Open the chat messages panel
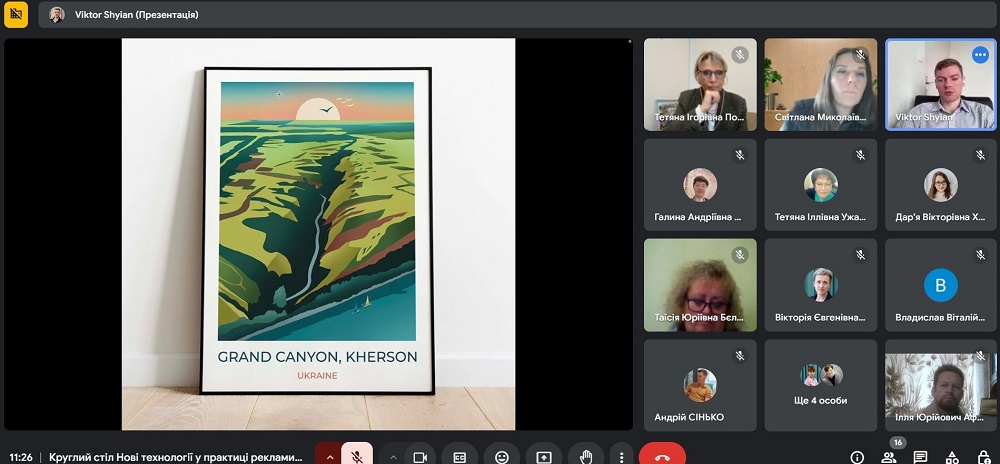The height and width of the screenshot is (464, 1000). [x=920, y=457]
